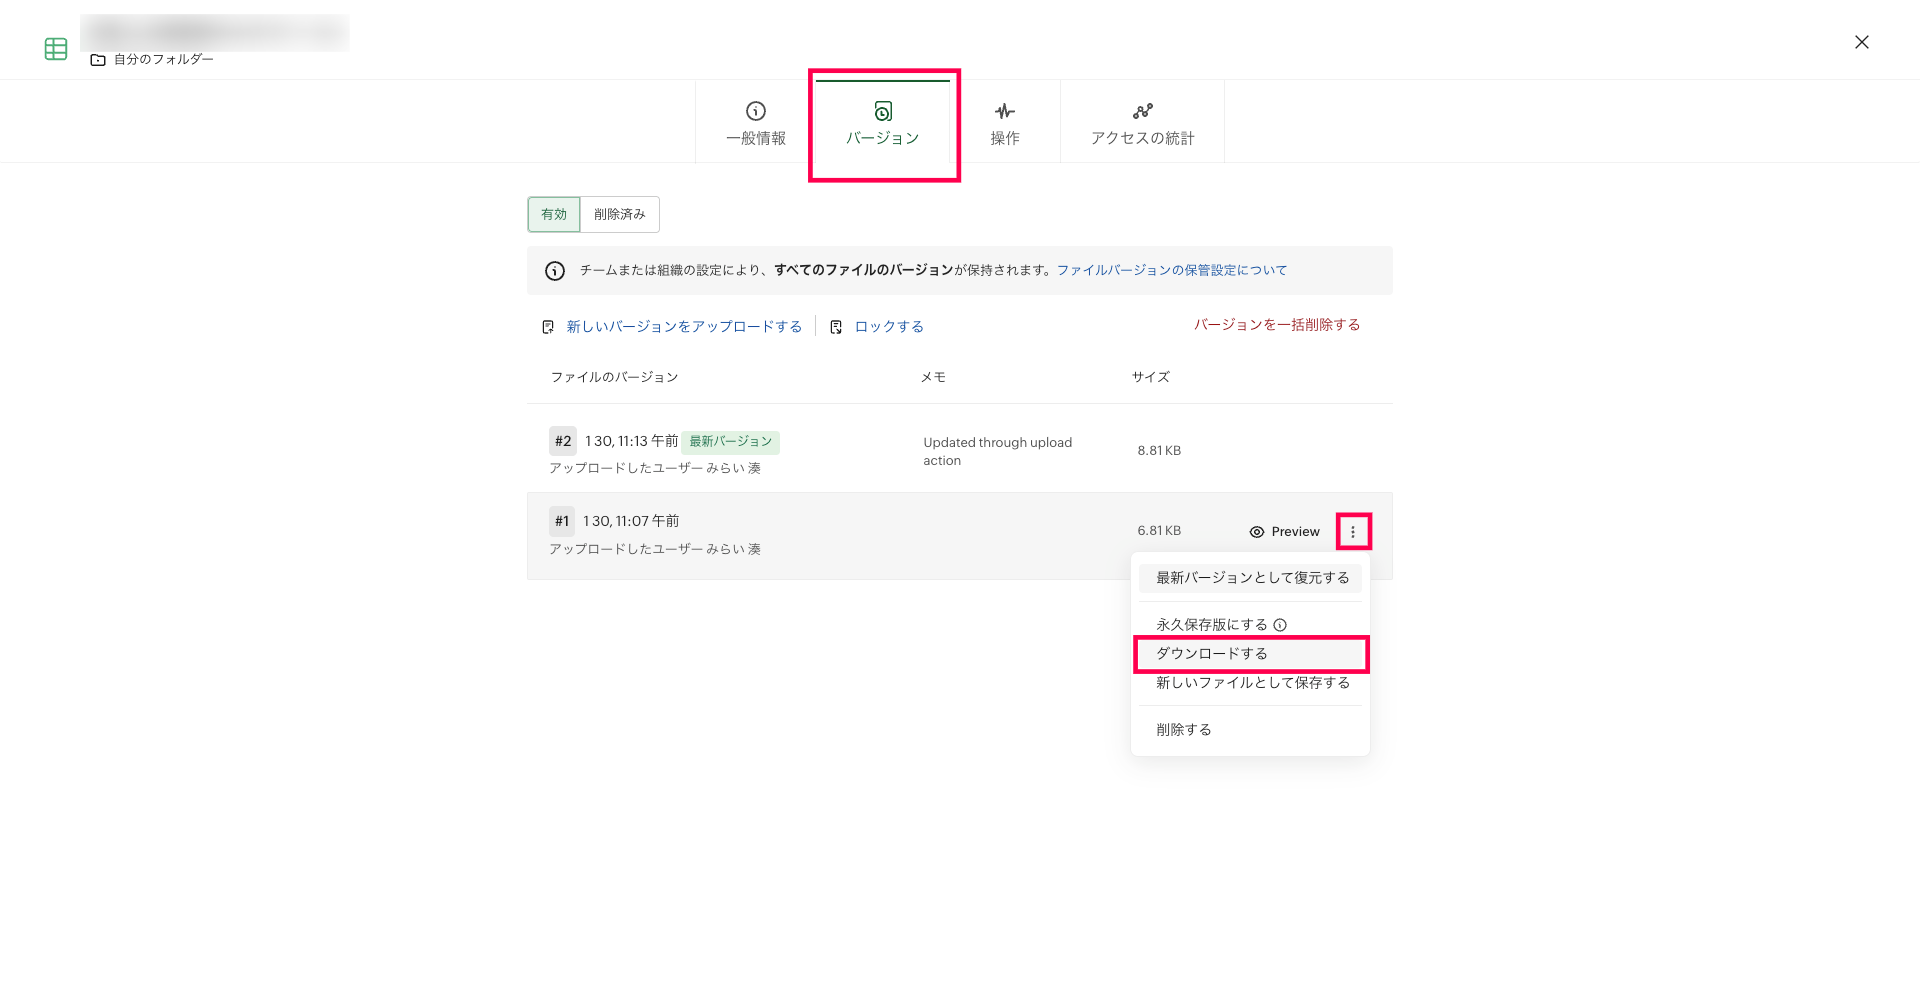
Task: Open the アクセスの統計 tab
Action: pos(1142,123)
